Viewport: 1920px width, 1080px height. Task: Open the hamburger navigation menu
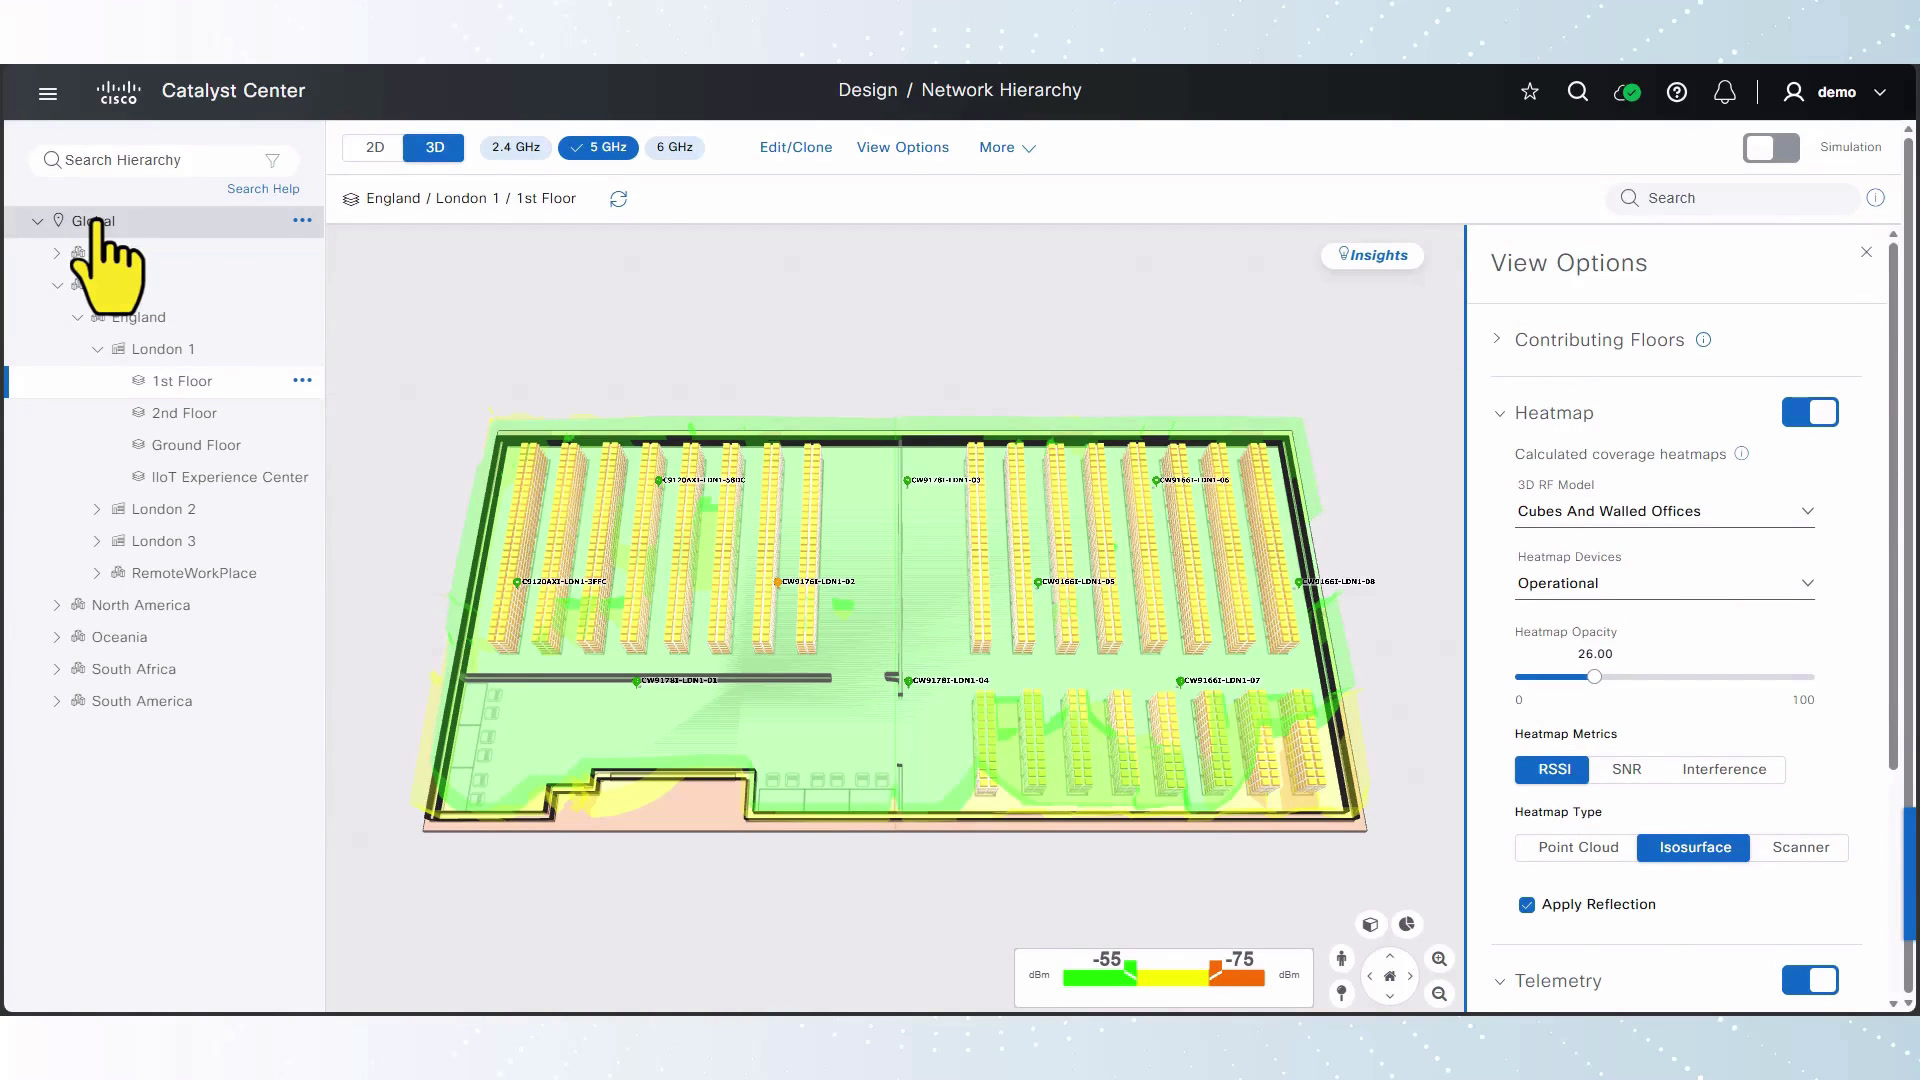pyautogui.click(x=48, y=93)
